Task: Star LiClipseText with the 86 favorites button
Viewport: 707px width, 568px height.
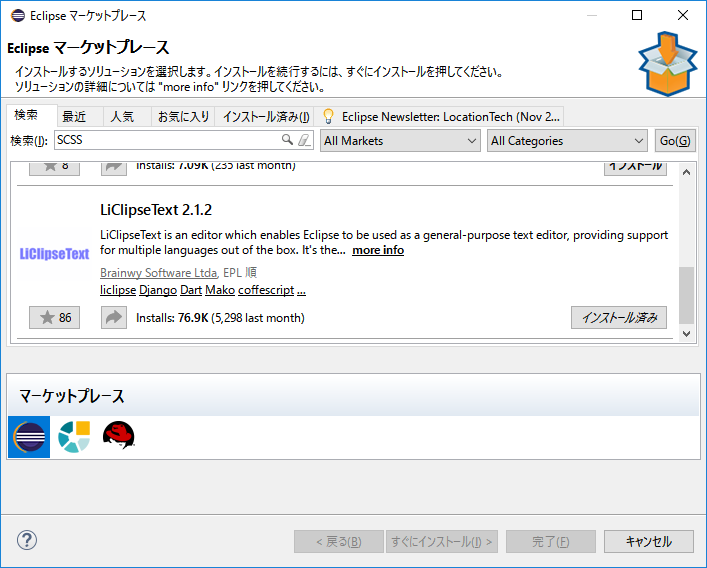Action: [x=55, y=317]
